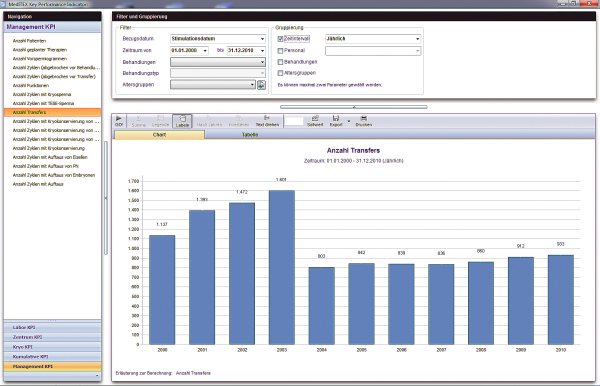Click the Export save icon
Image resolution: width=600 pixels, height=386 pixels.
coord(336,118)
